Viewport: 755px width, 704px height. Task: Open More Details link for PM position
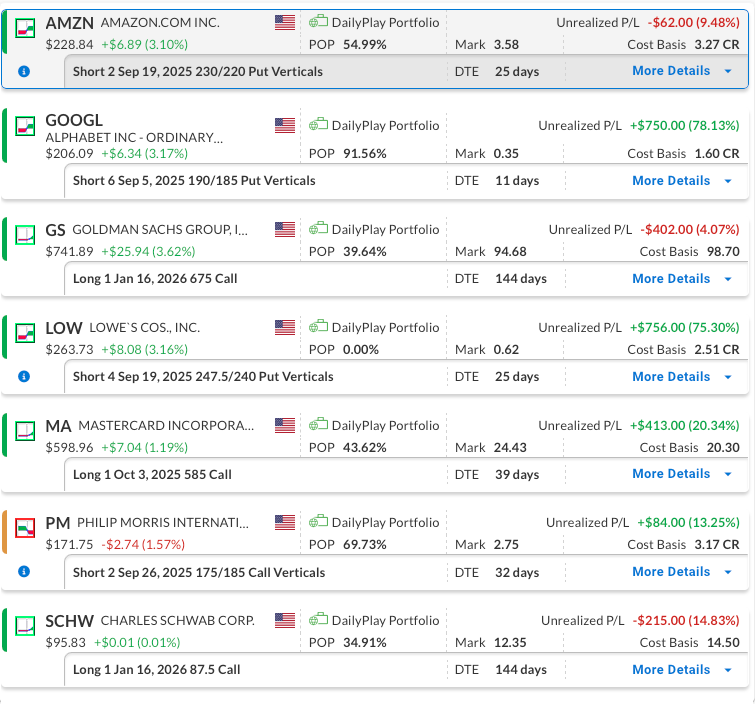click(671, 572)
